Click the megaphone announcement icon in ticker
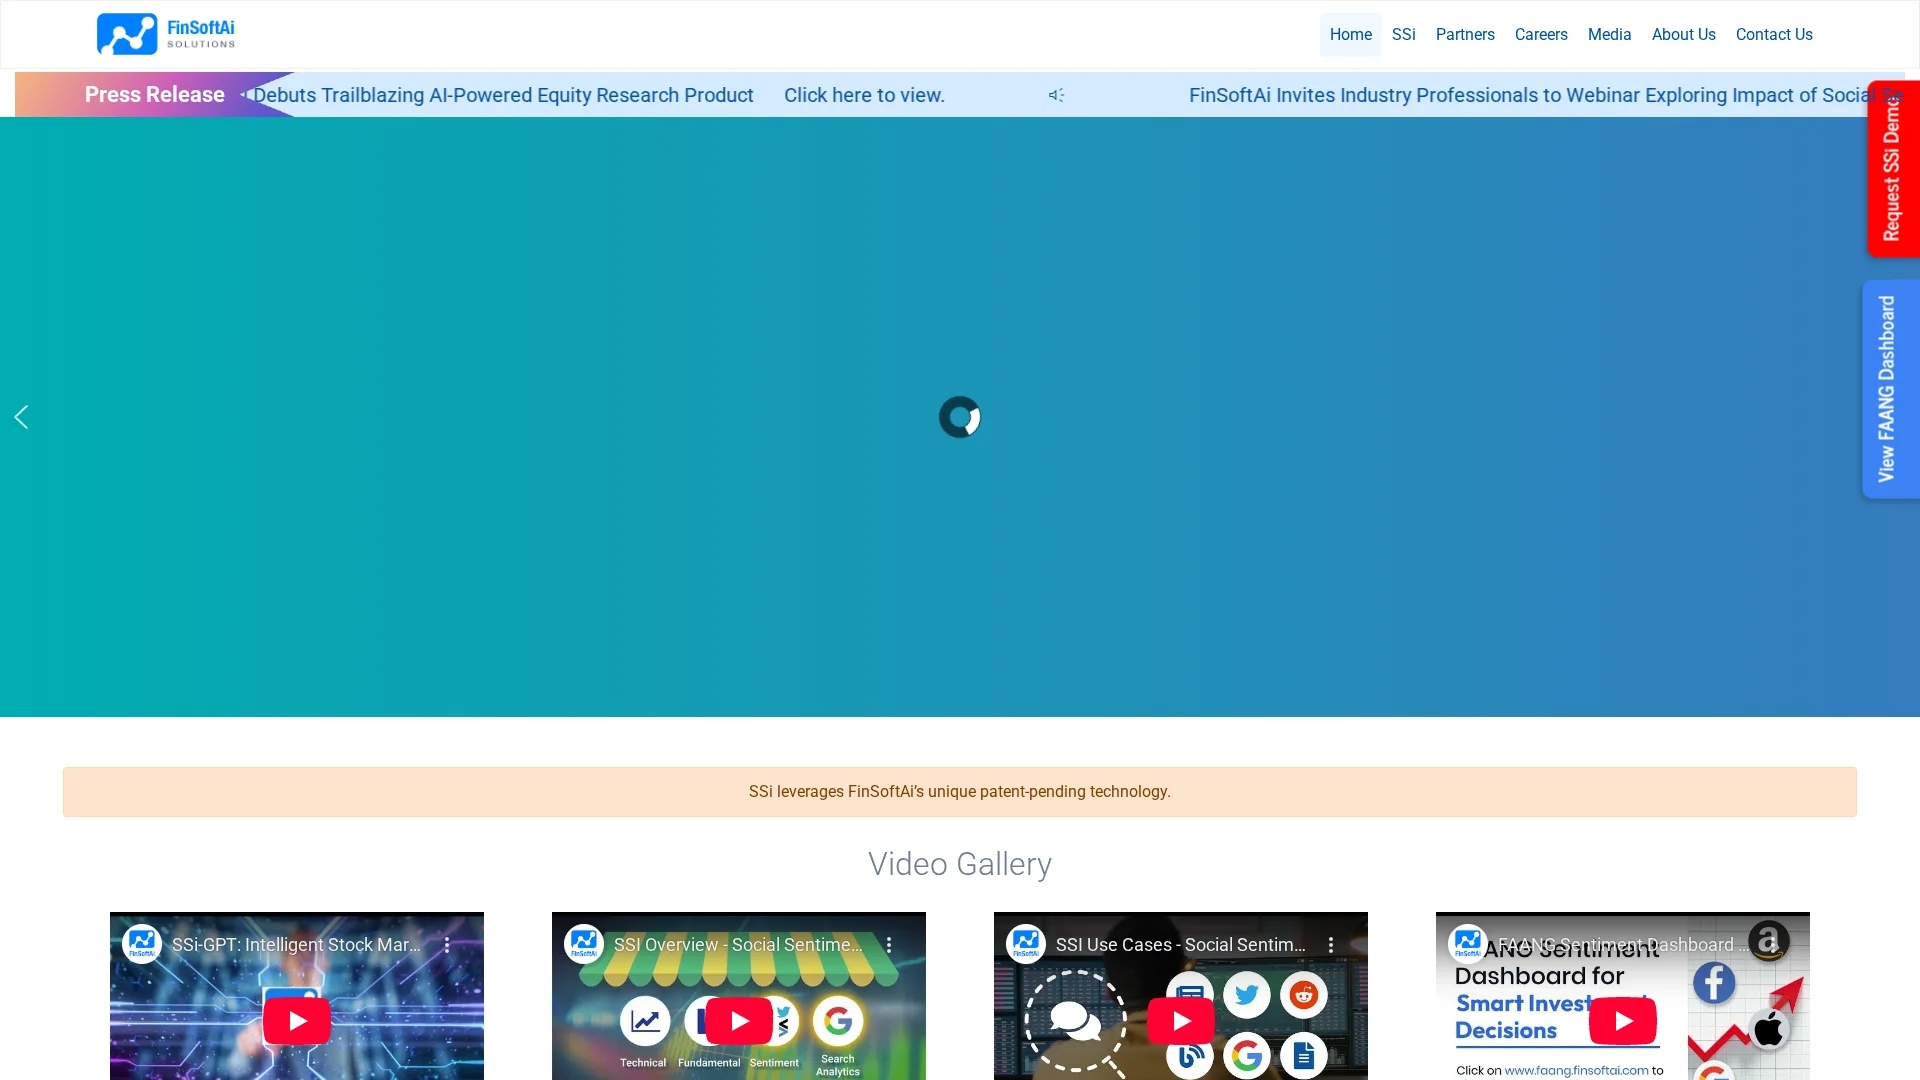The width and height of the screenshot is (1920, 1080). point(1056,96)
